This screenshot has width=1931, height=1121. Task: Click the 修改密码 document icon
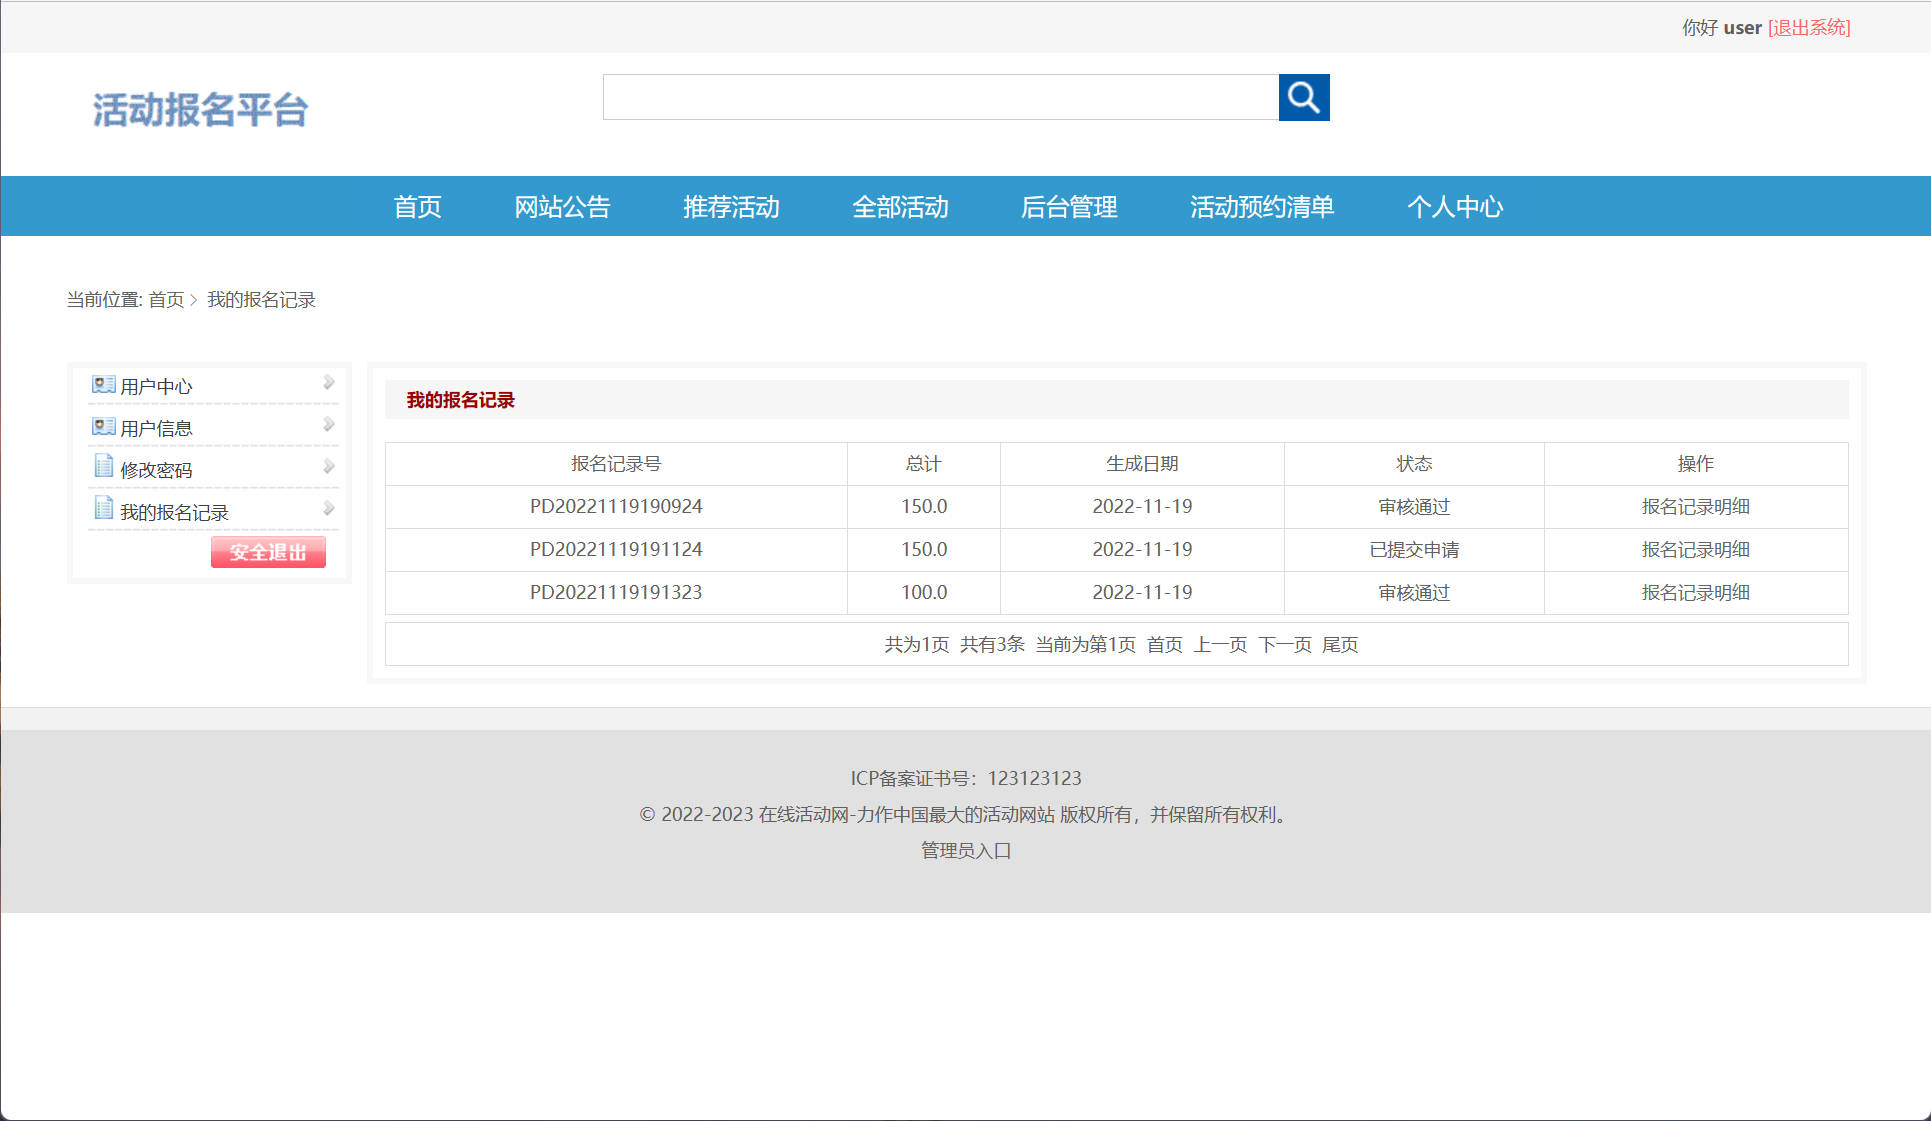click(103, 466)
